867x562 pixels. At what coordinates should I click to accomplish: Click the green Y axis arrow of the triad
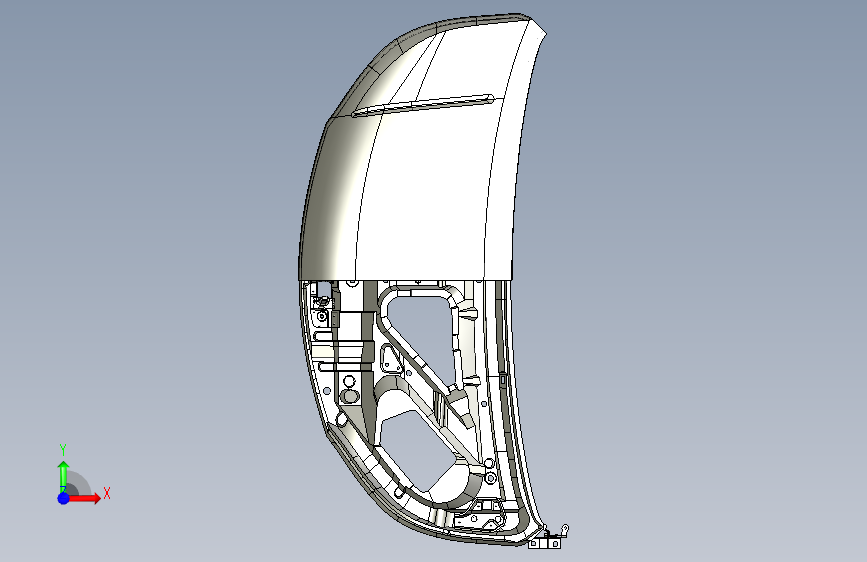pos(64,476)
